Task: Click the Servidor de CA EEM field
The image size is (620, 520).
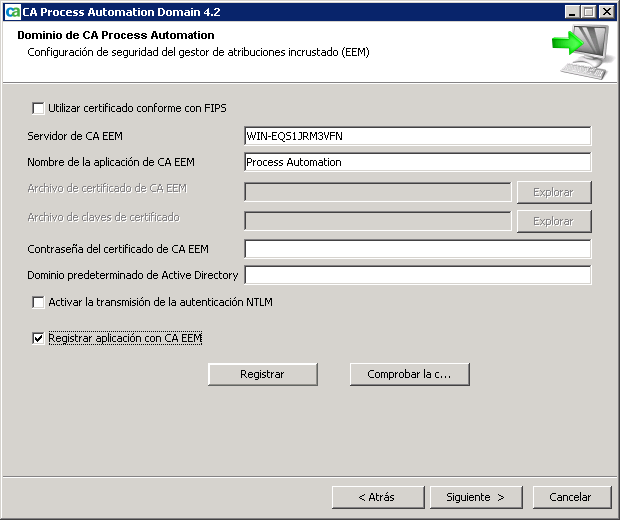Action: coord(417,136)
